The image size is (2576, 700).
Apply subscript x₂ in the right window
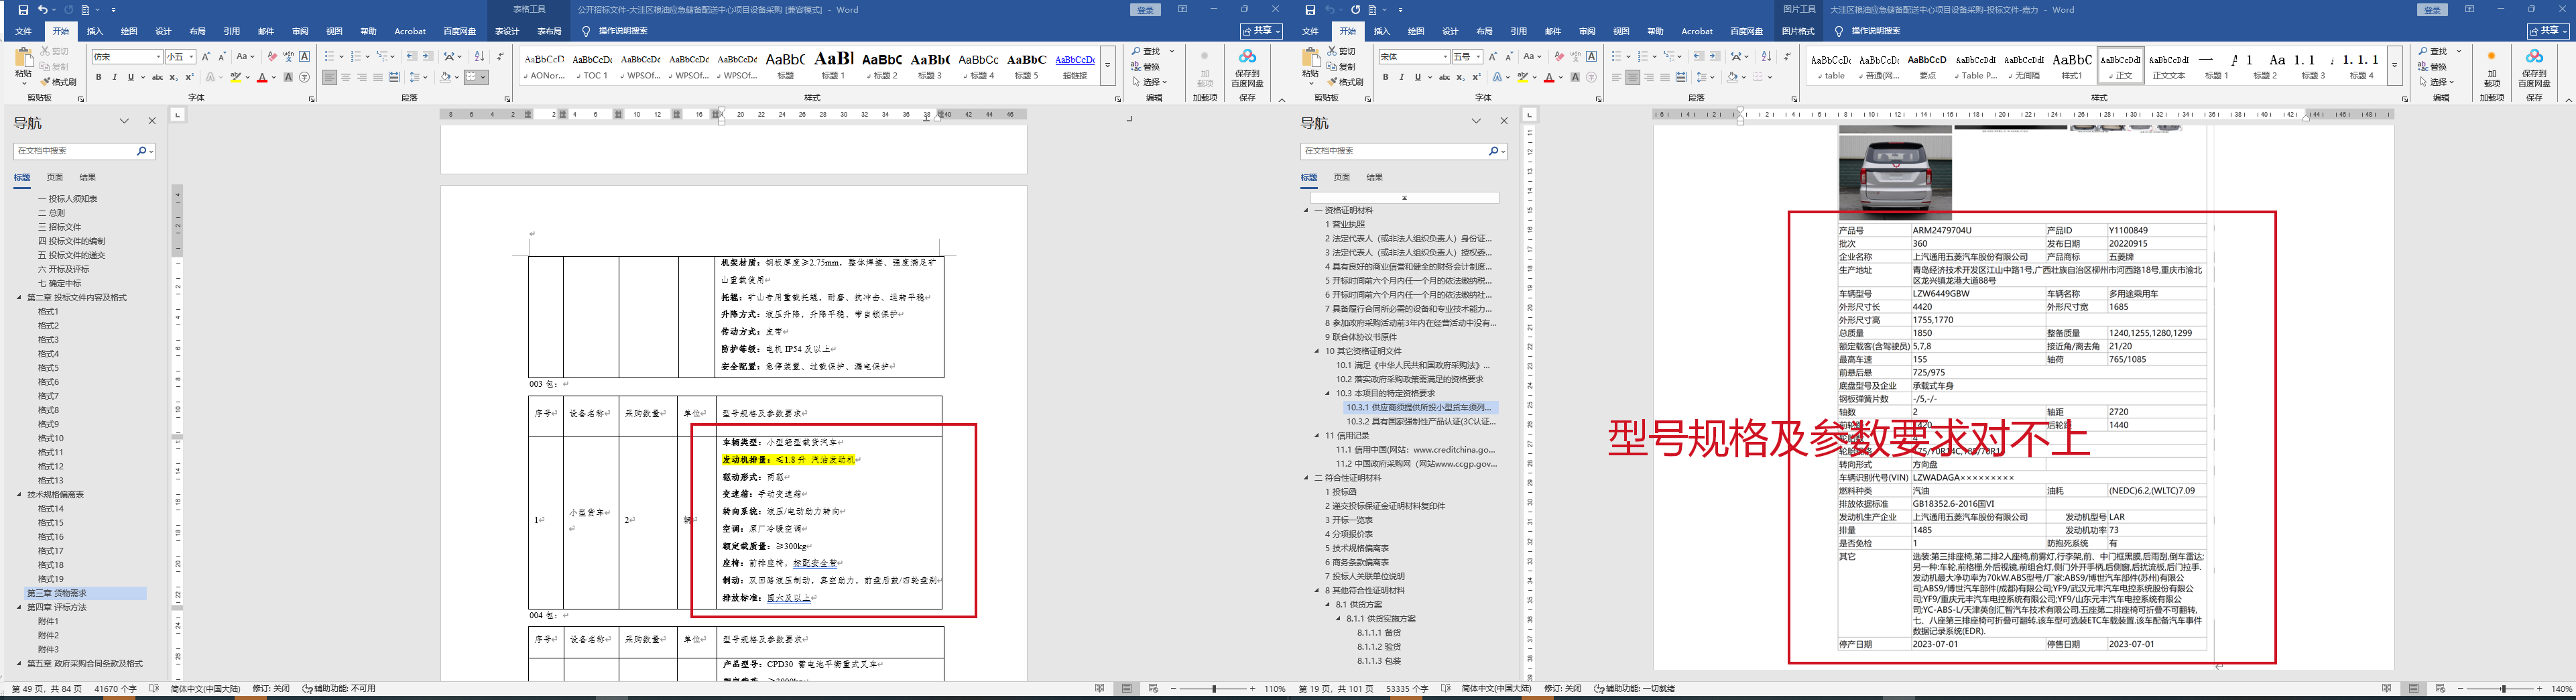(x=1460, y=77)
